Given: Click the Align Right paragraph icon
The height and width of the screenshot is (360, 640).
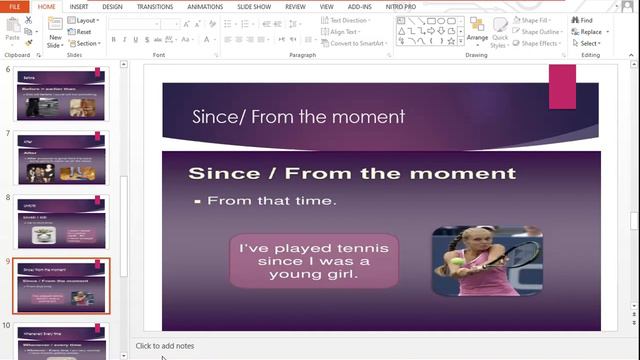Looking at the screenshot, I should [x=250, y=40].
